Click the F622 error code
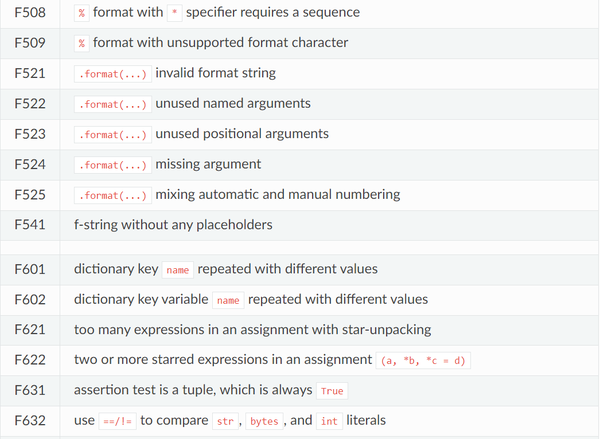The image size is (600, 439). point(30,359)
